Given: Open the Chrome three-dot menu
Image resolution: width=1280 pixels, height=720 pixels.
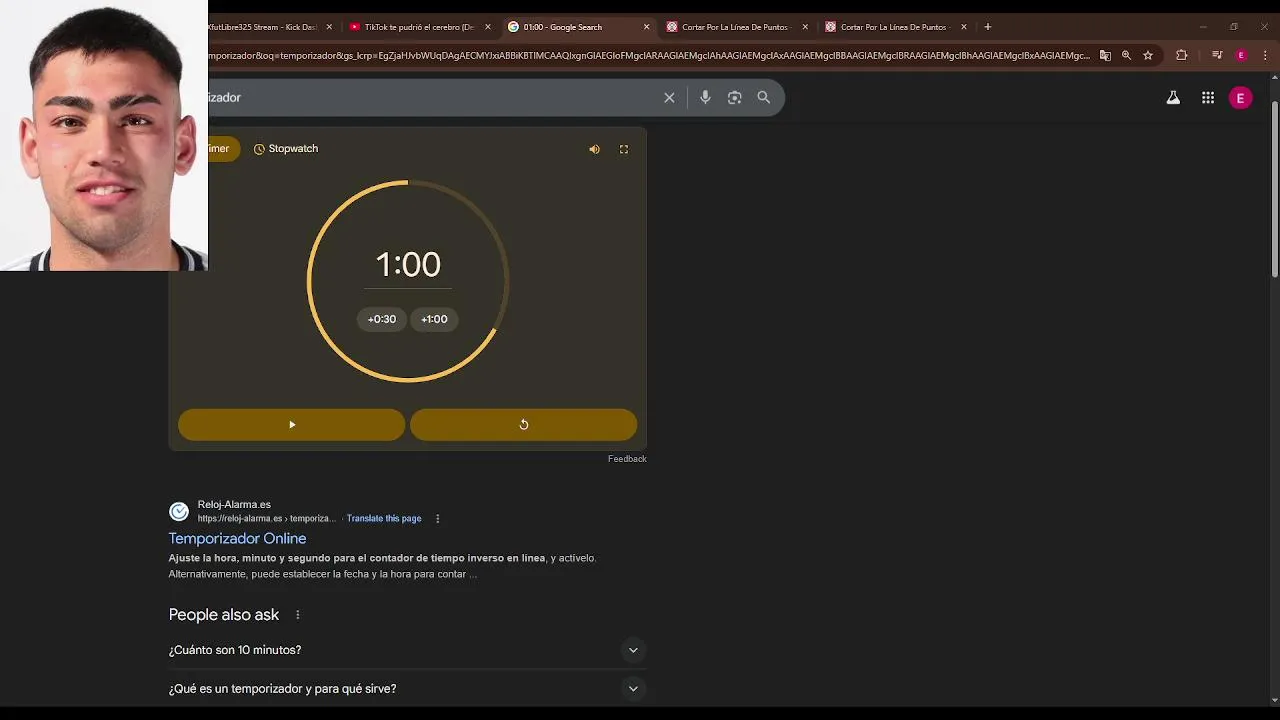Looking at the screenshot, I should pyautogui.click(x=1264, y=56).
